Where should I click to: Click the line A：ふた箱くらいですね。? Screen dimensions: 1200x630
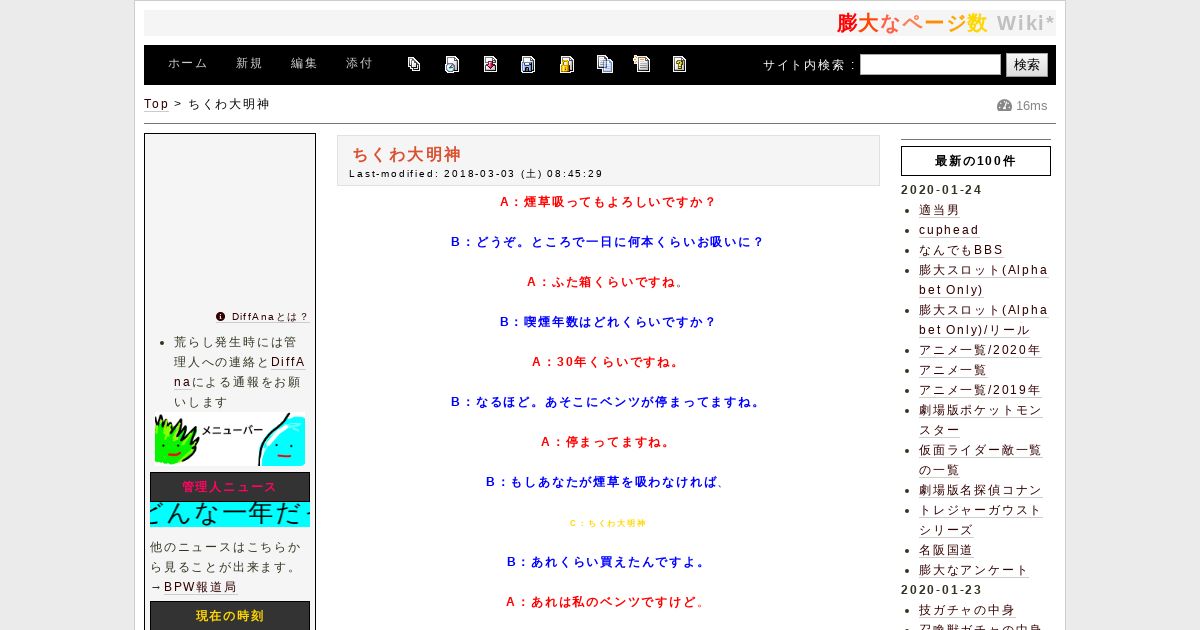(608, 282)
